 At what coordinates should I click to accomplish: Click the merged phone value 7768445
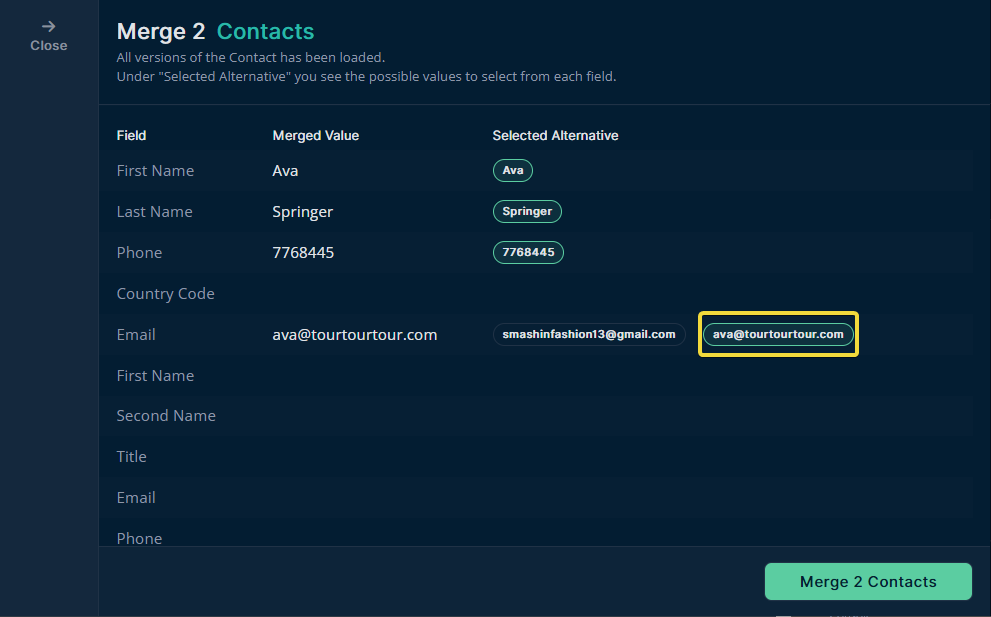pyautogui.click(x=303, y=253)
